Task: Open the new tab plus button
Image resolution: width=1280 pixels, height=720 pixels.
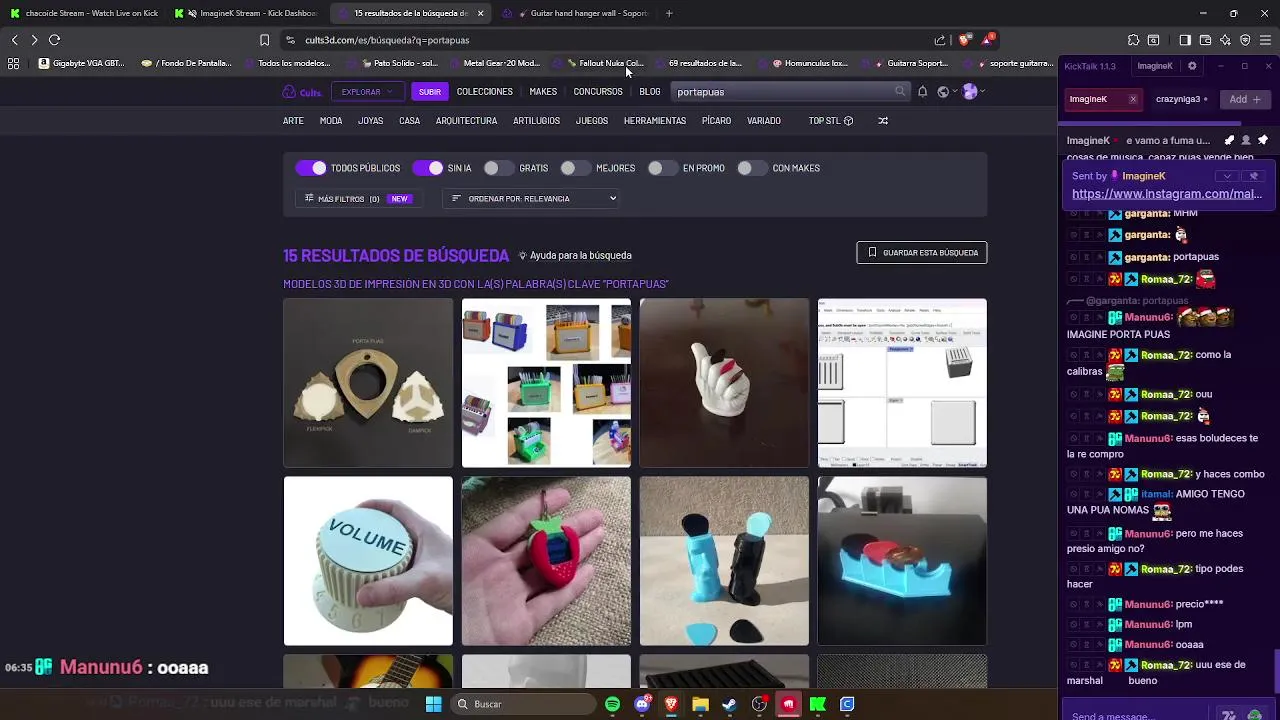Action: tap(669, 13)
